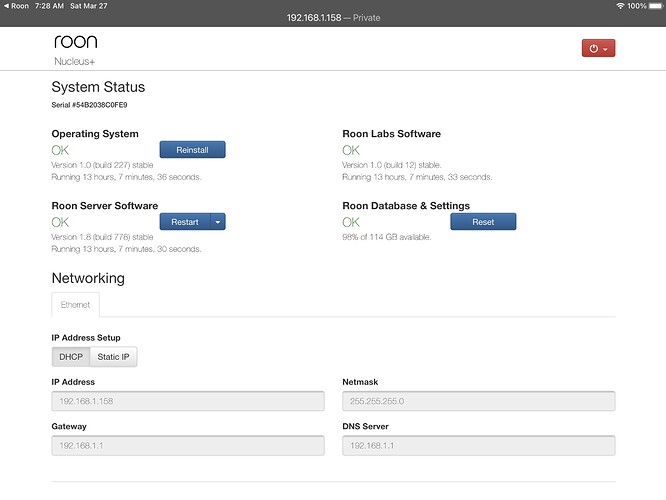Open the red power options dropdown
This screenshot has height=500, width=666.
click(x=598, y=48)
